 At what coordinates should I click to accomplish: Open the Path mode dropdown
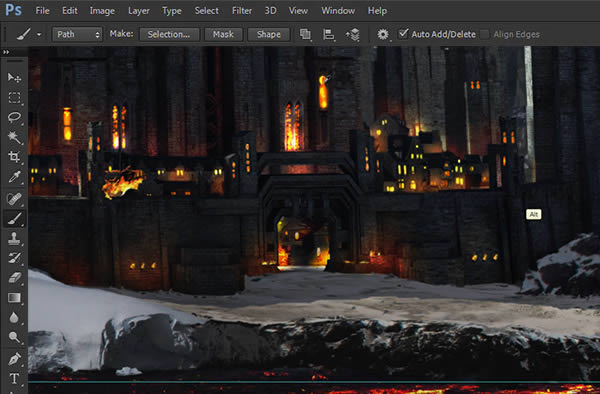tap(77, 34)
